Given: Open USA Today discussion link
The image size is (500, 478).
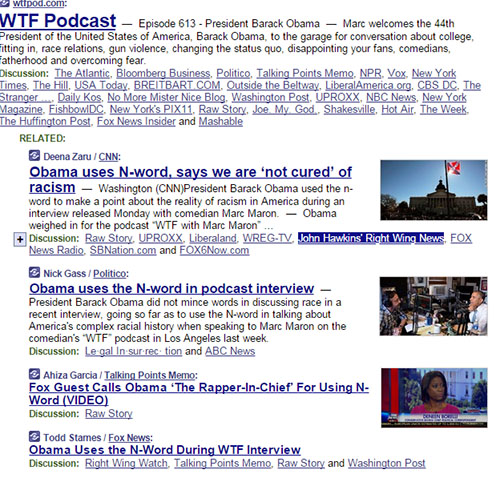Looking at the screenshot, I should coord(101,85).
